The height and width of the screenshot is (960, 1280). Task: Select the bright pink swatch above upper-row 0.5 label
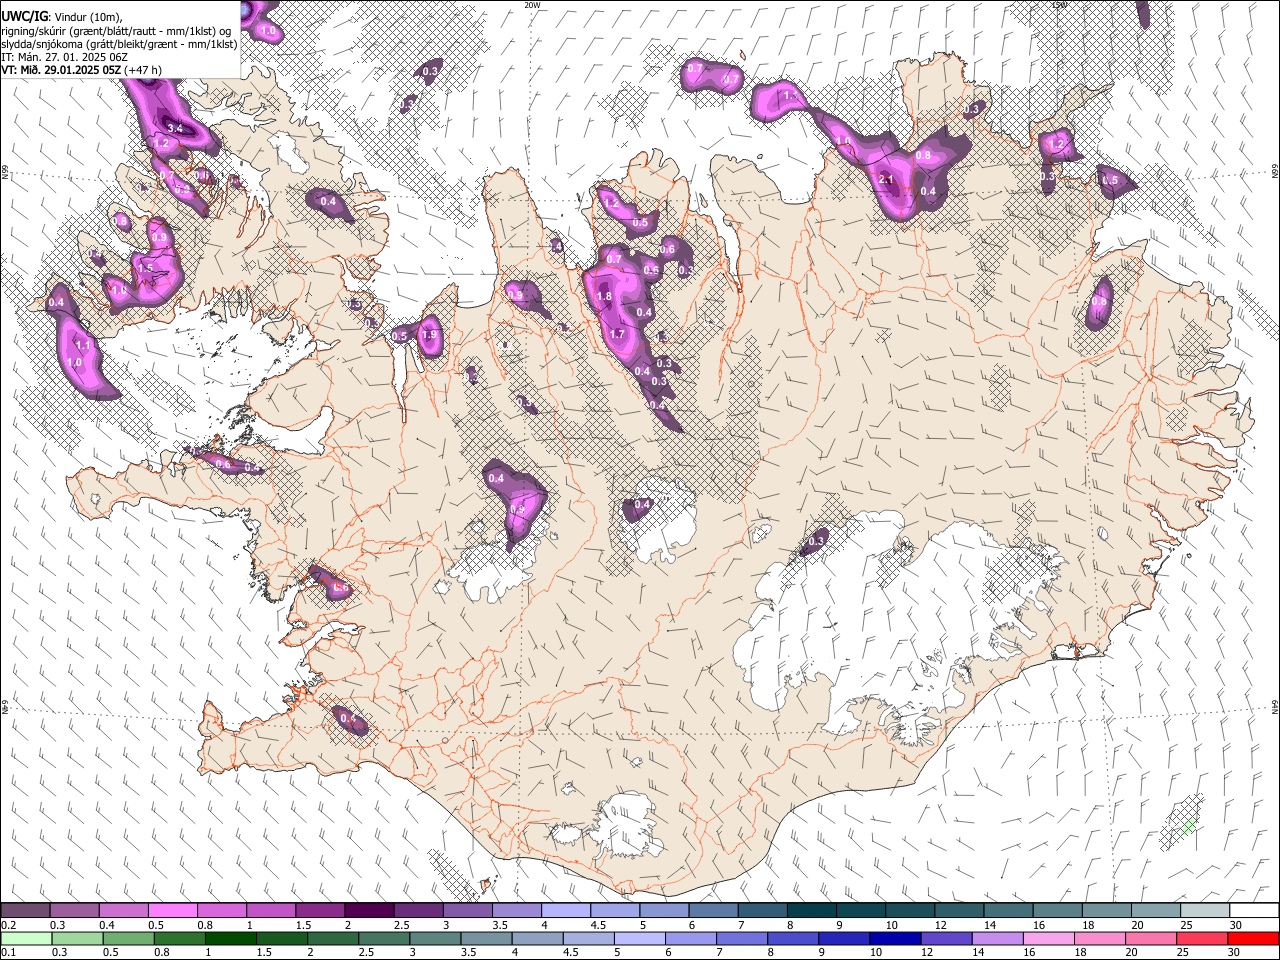[x=172, y=911]
